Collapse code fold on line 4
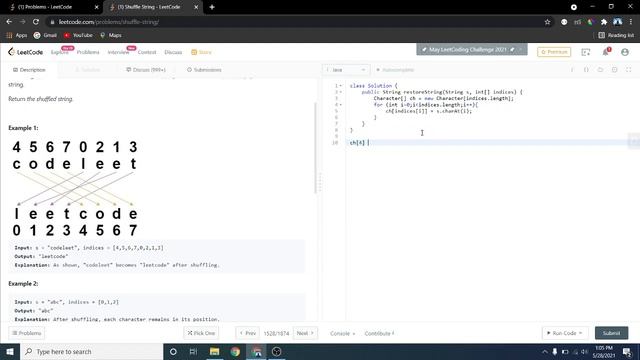 pyautogui.click(x=341, y=104)
